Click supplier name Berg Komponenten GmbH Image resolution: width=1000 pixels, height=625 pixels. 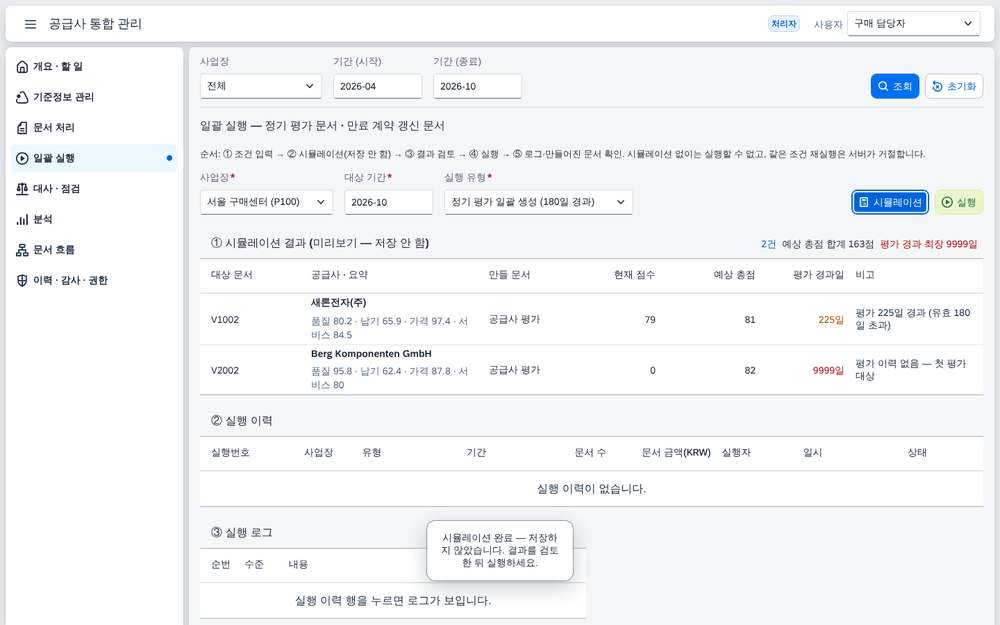pos(371,354)
